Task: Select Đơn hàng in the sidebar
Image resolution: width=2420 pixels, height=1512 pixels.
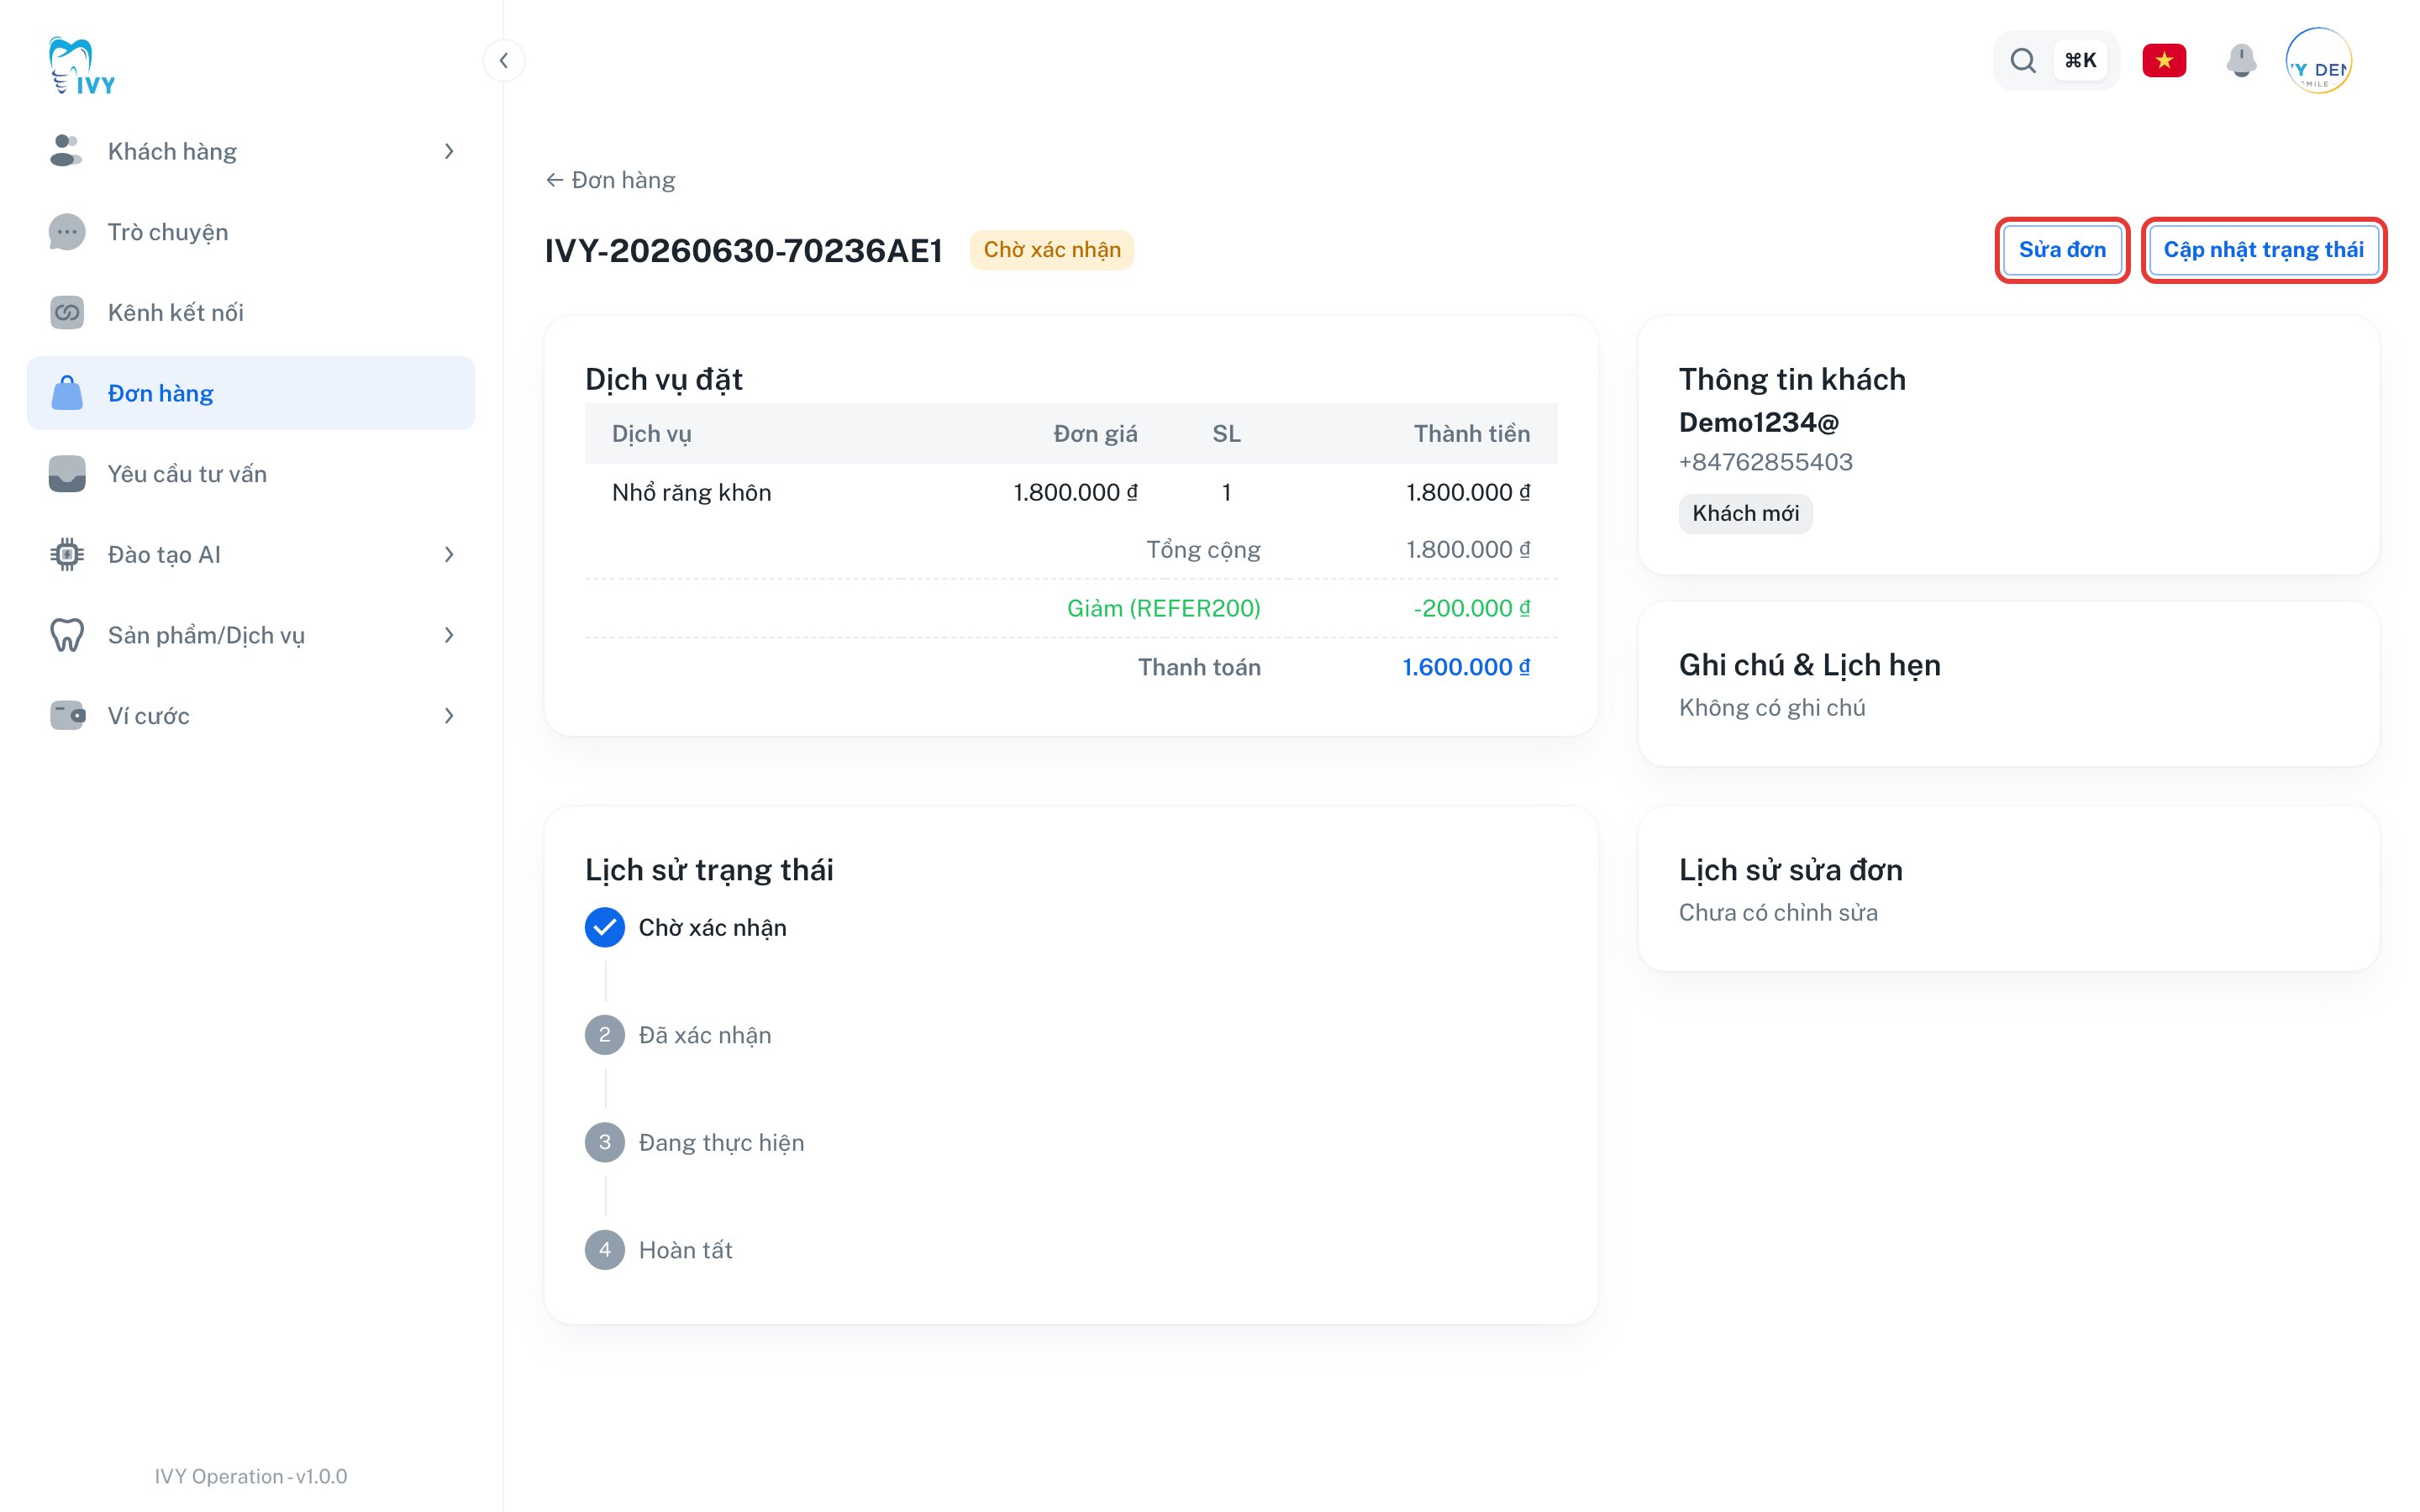Action: [x=251, y=393]
